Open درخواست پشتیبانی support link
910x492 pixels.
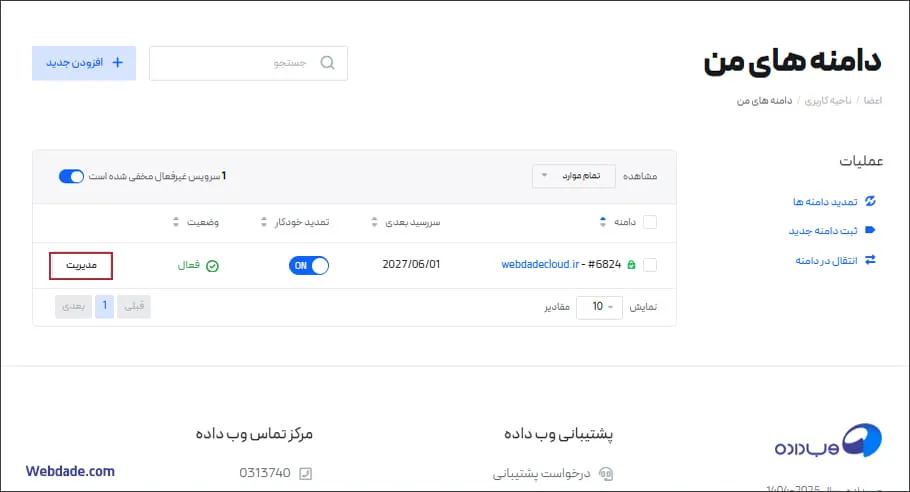click(x=541, y=474)
